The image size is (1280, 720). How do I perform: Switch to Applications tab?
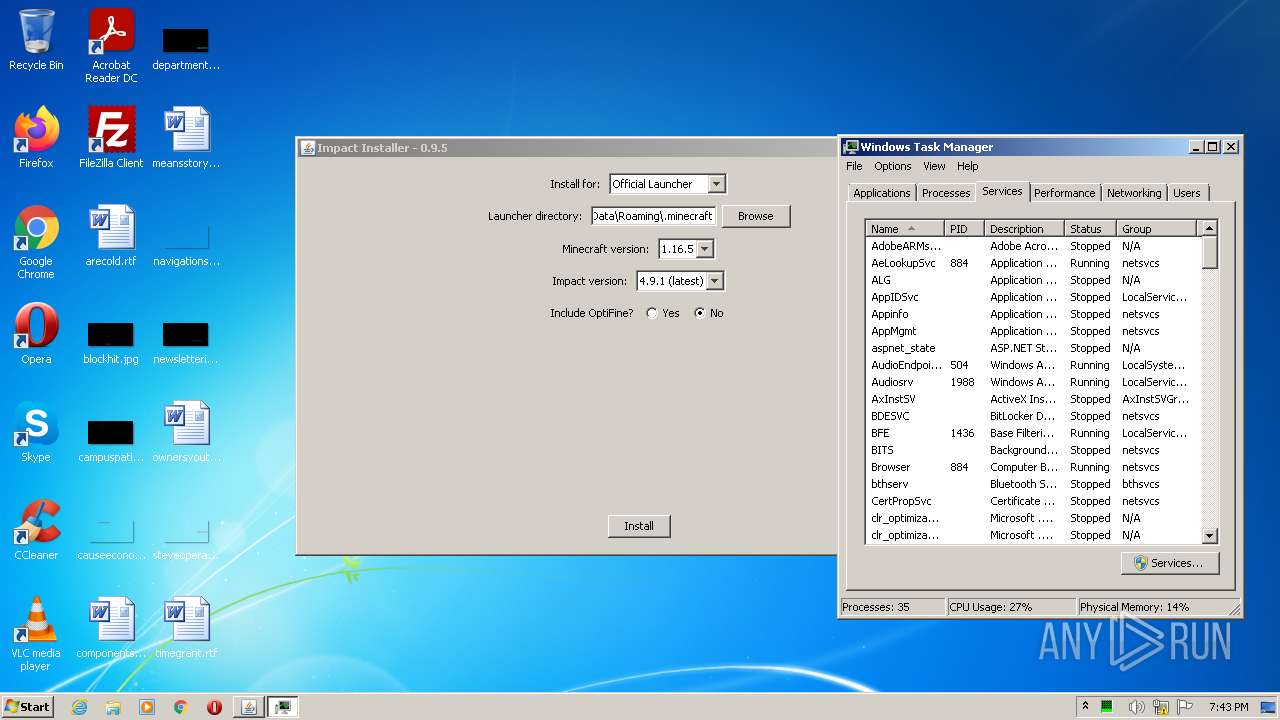coord(882,193)
